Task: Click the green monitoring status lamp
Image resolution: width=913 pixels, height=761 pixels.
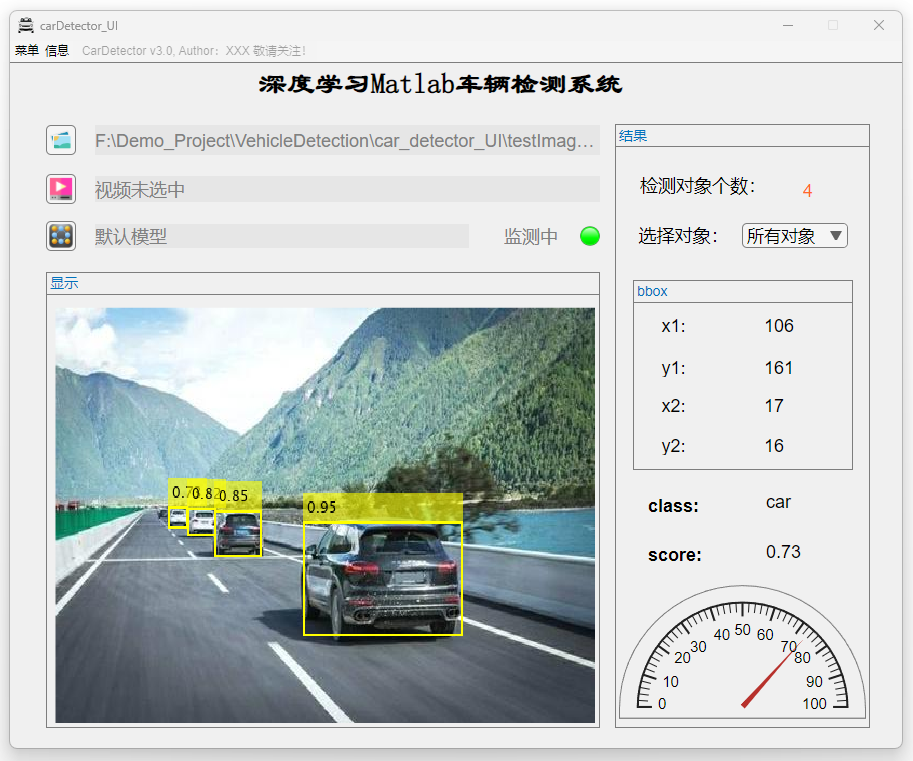Action: tap(590, 236)
